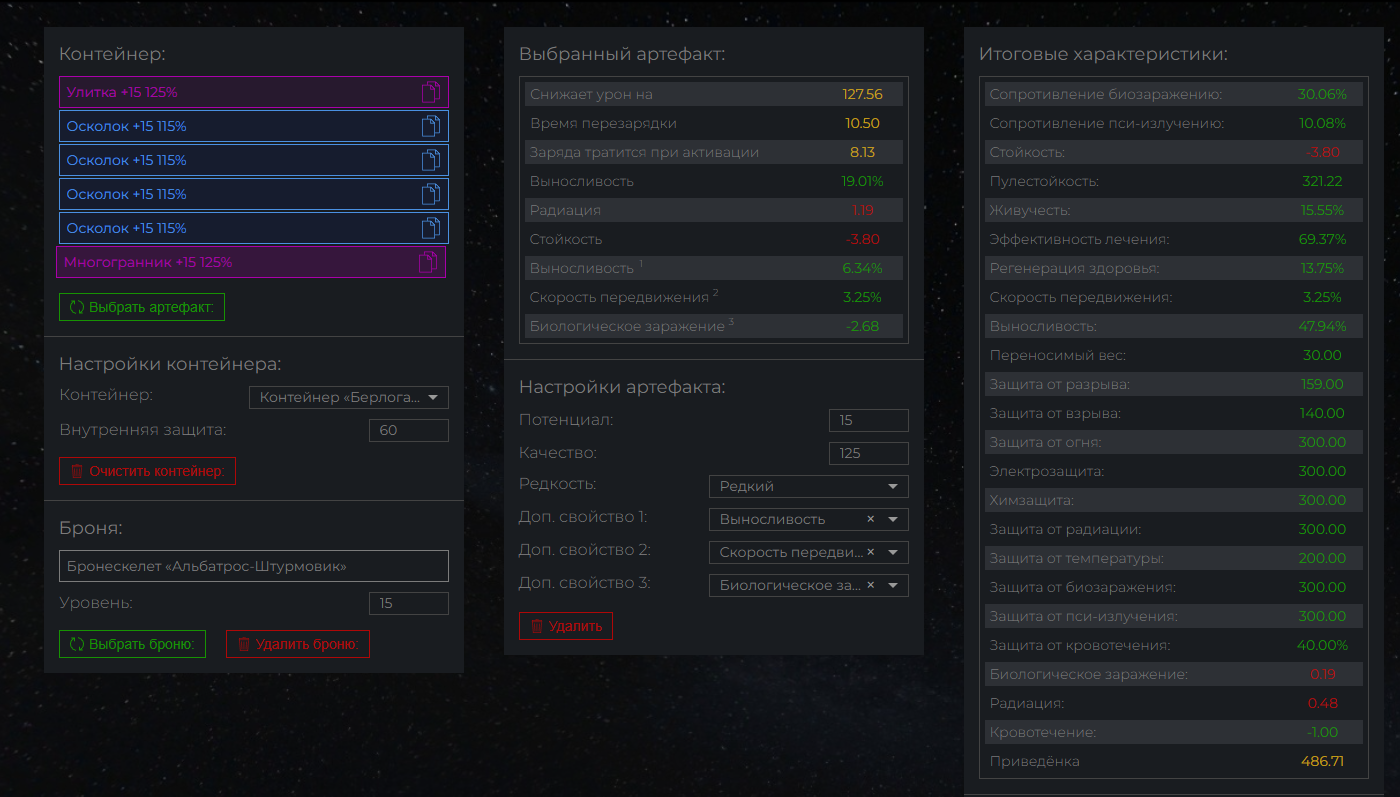
Task: Click copy icon on first Осколок +15 115%
Action: point(430,126)
